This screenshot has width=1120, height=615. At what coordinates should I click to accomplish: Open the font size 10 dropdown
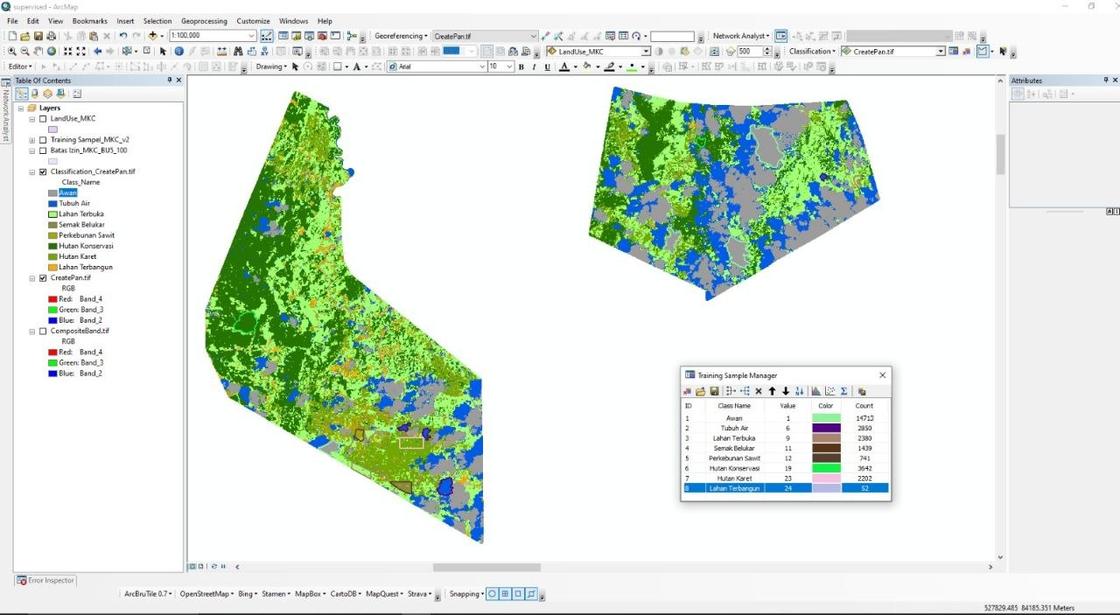tap(509, 66)
